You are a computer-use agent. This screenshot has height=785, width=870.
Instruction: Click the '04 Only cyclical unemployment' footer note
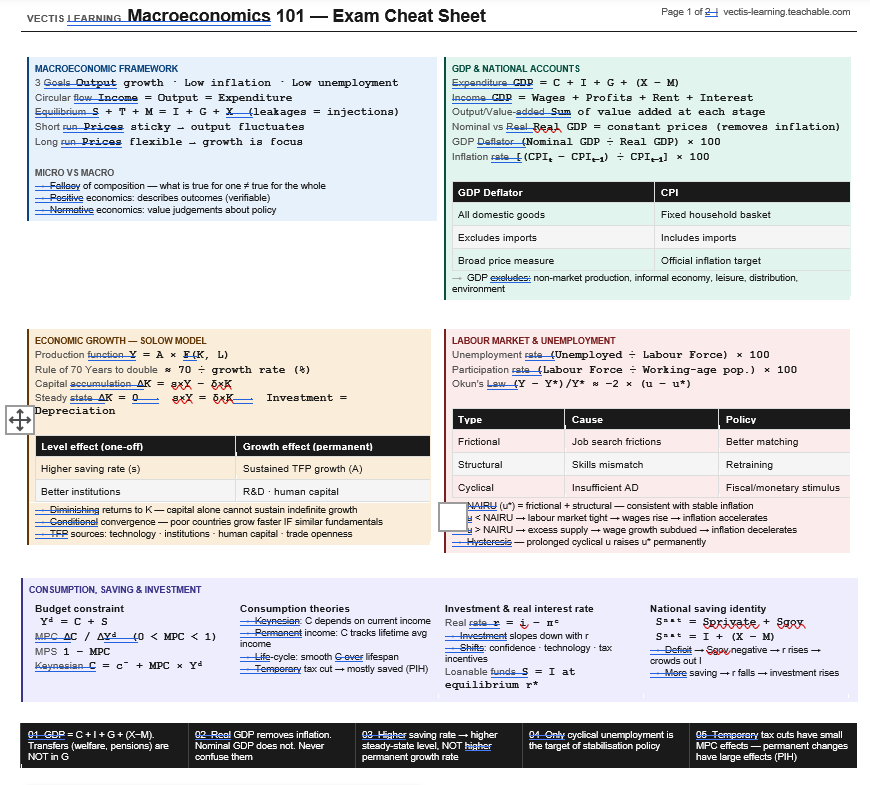601,740
